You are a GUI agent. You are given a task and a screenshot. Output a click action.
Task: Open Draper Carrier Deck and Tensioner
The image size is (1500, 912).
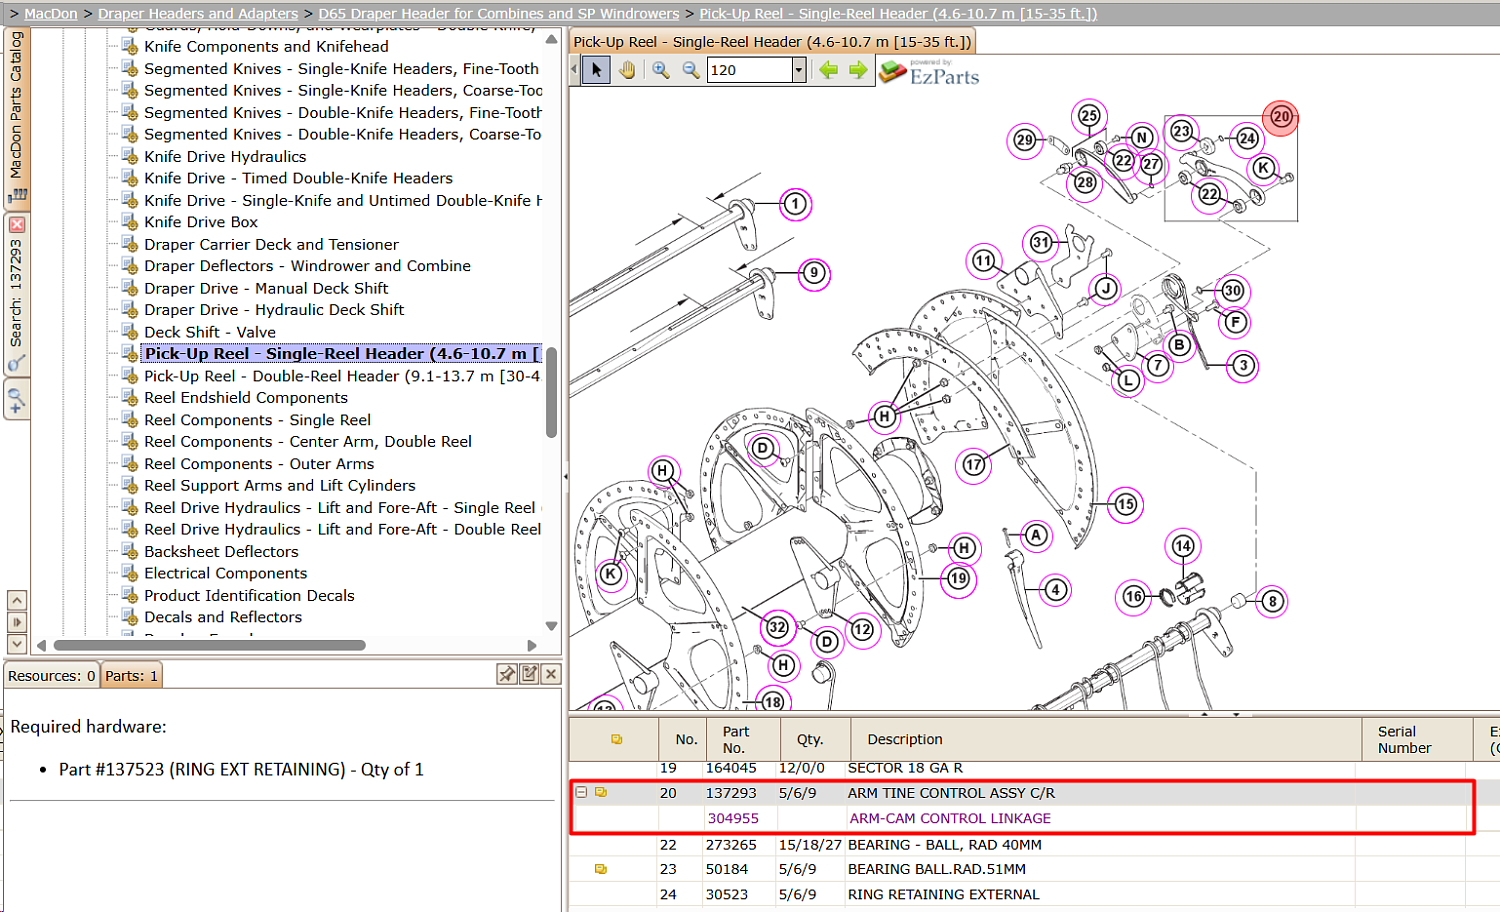[x=271, y=244]
